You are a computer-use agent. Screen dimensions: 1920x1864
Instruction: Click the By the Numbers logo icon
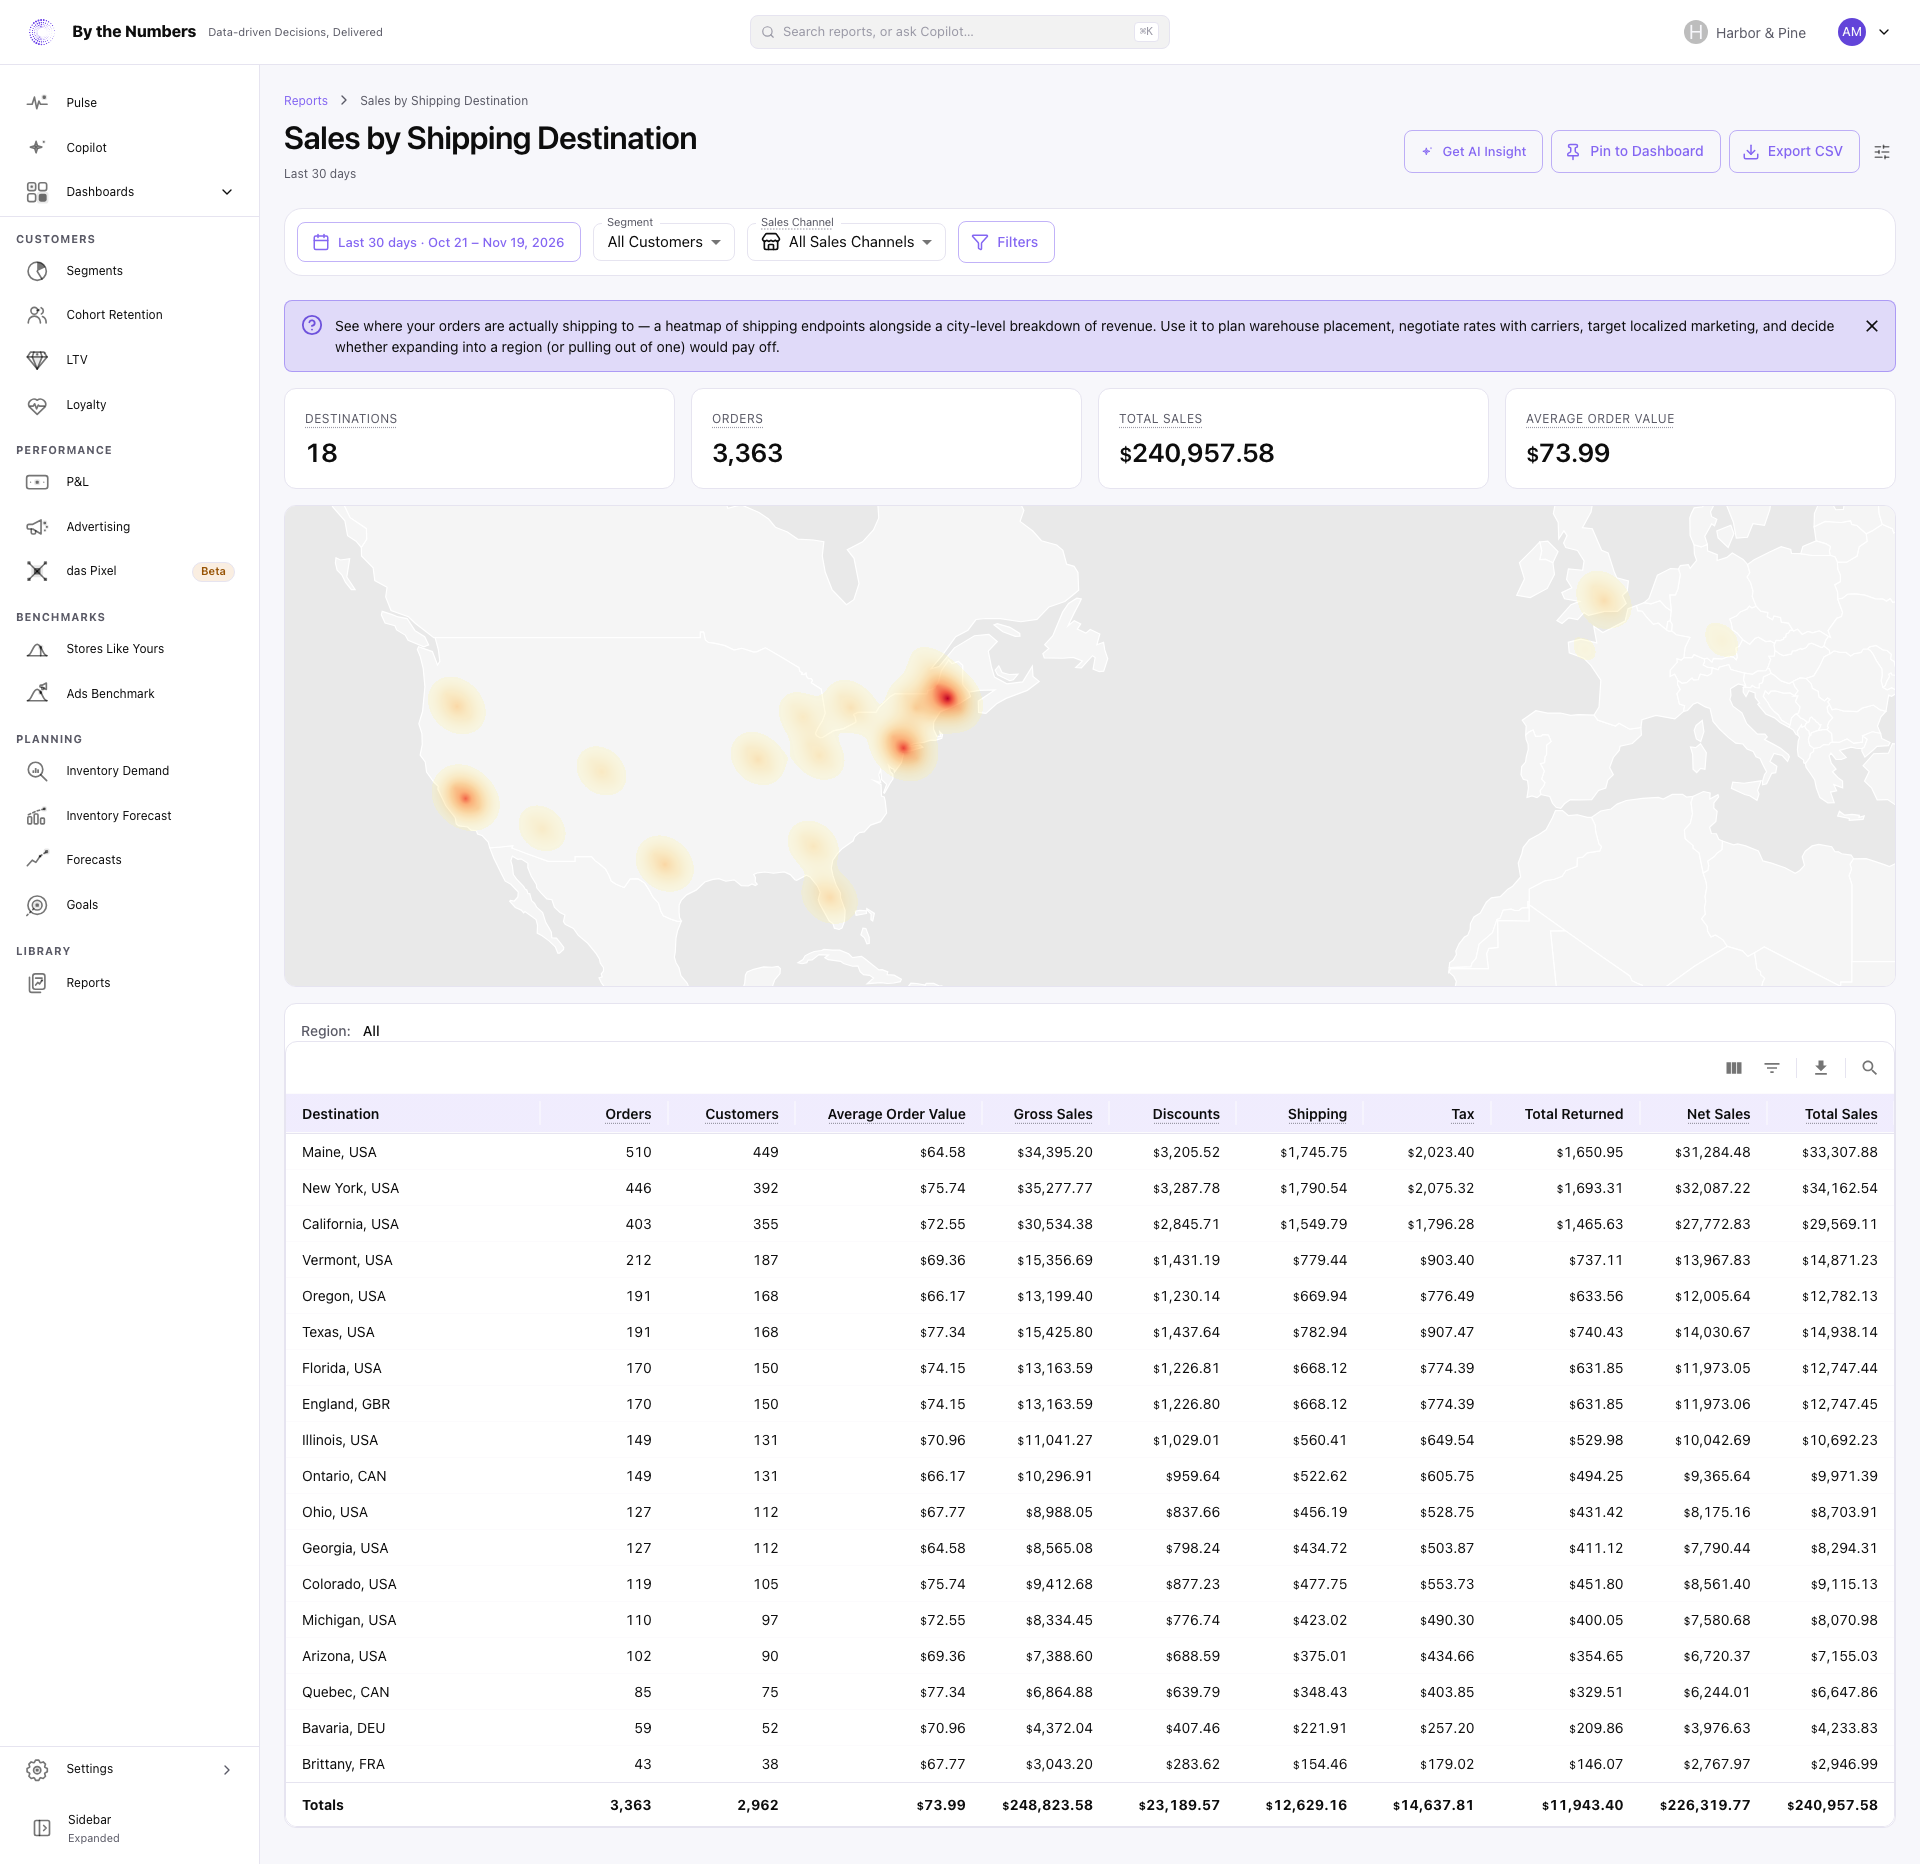tap(42, 32)
